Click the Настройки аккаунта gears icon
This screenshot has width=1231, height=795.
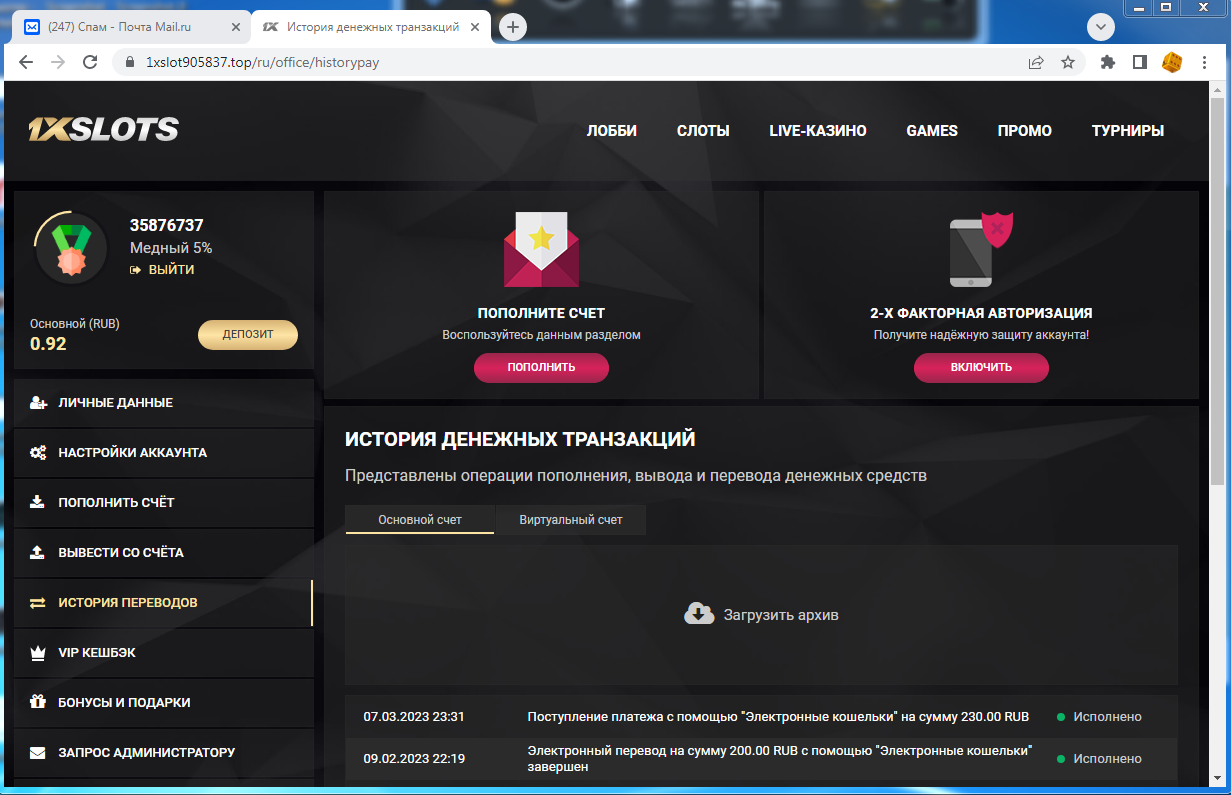tap(38, 453)
